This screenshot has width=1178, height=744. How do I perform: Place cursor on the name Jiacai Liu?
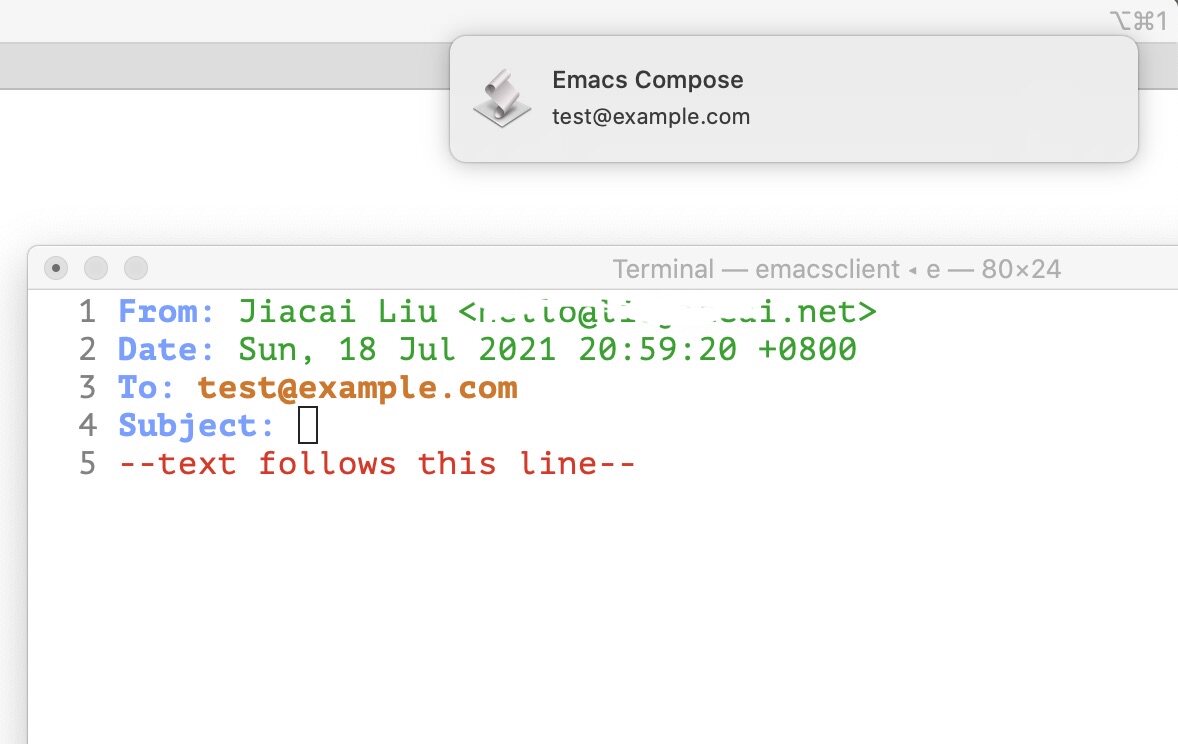pos(337,312)
